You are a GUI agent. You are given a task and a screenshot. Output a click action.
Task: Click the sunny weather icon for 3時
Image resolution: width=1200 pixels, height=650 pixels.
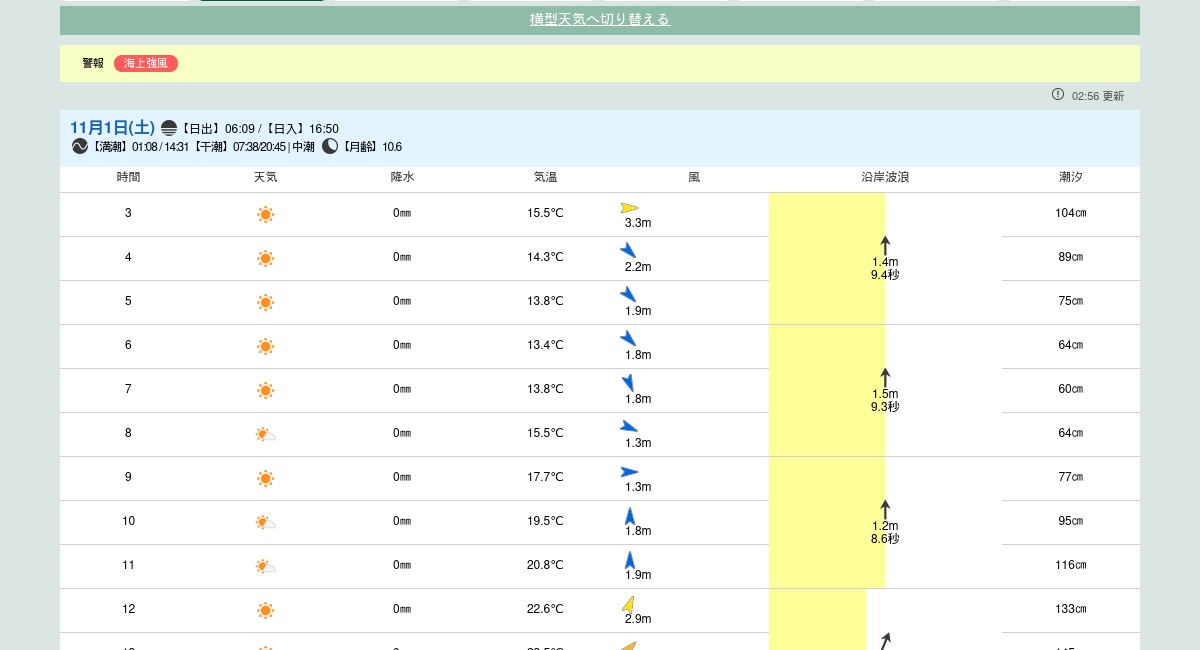[265, 214]
